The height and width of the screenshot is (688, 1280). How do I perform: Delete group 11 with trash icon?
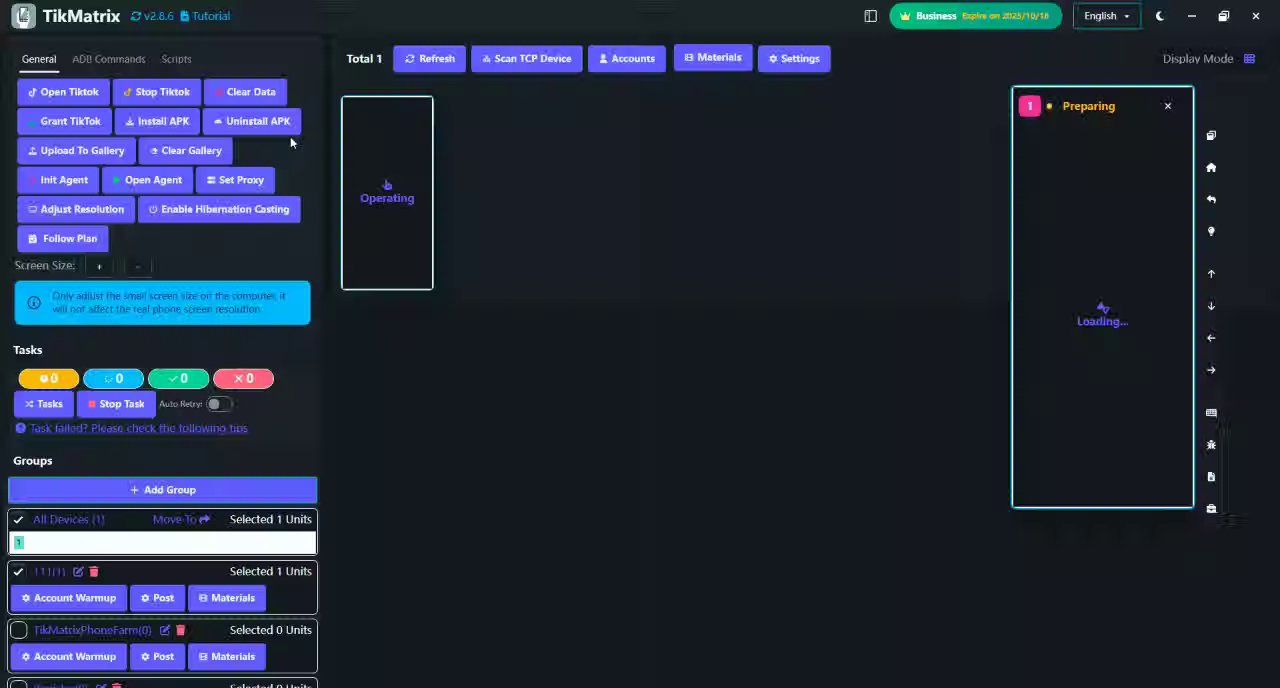[x=94, y=572]
